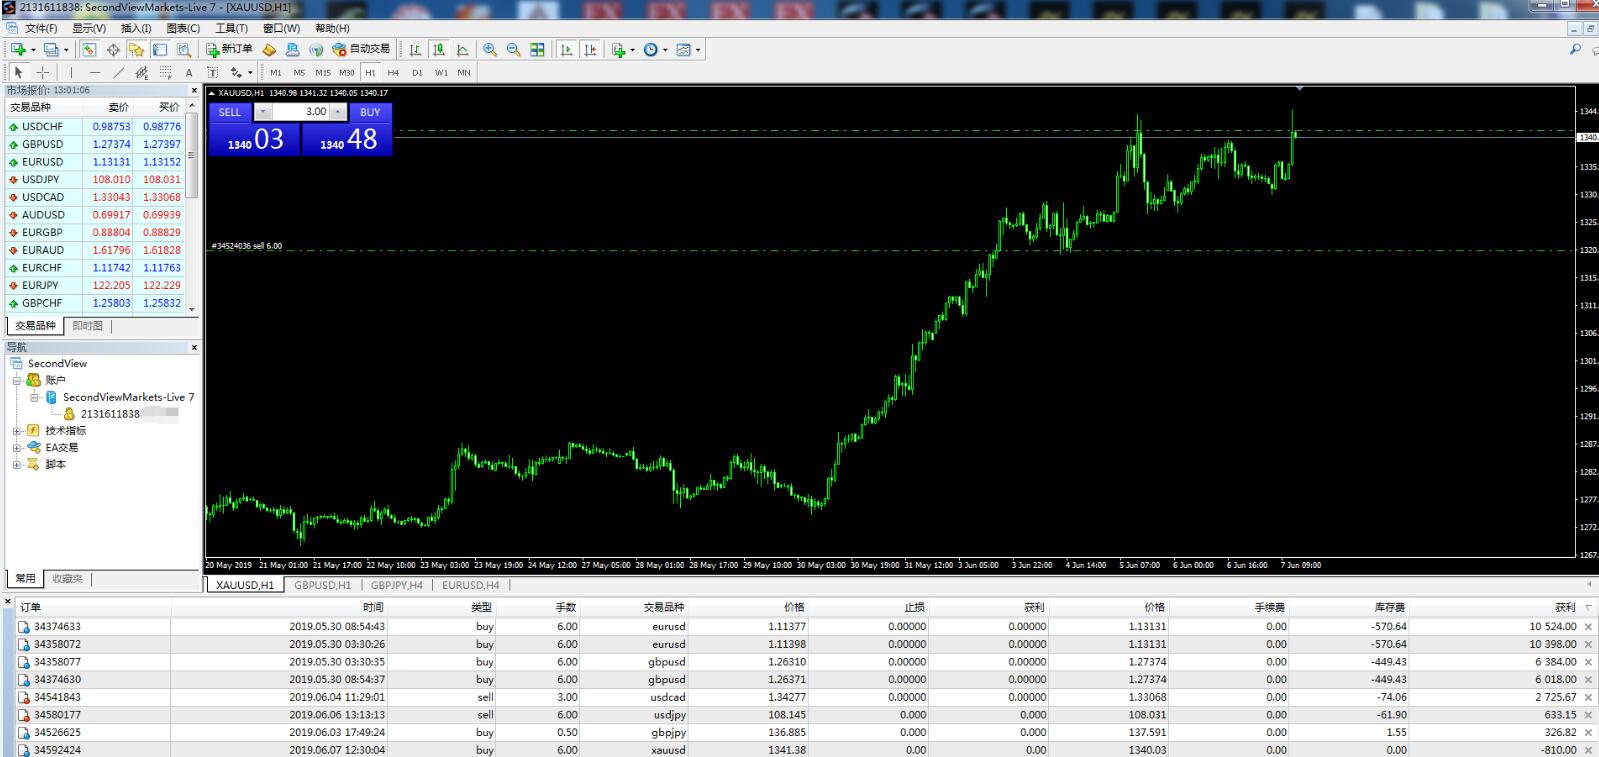Image resolution: width=1599 pixels, height=757 pixels.
Task: Click the 3.00 lot volume field
Action: click(300, 112)
